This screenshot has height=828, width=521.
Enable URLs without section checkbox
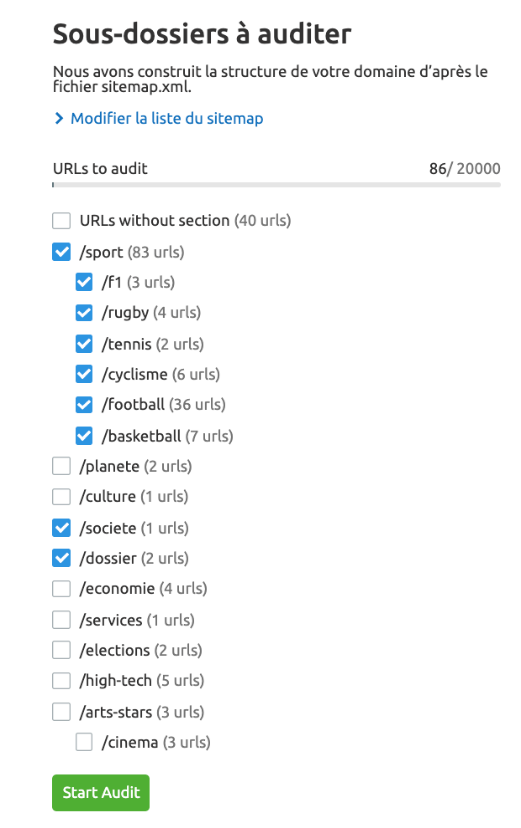(61, 221)
